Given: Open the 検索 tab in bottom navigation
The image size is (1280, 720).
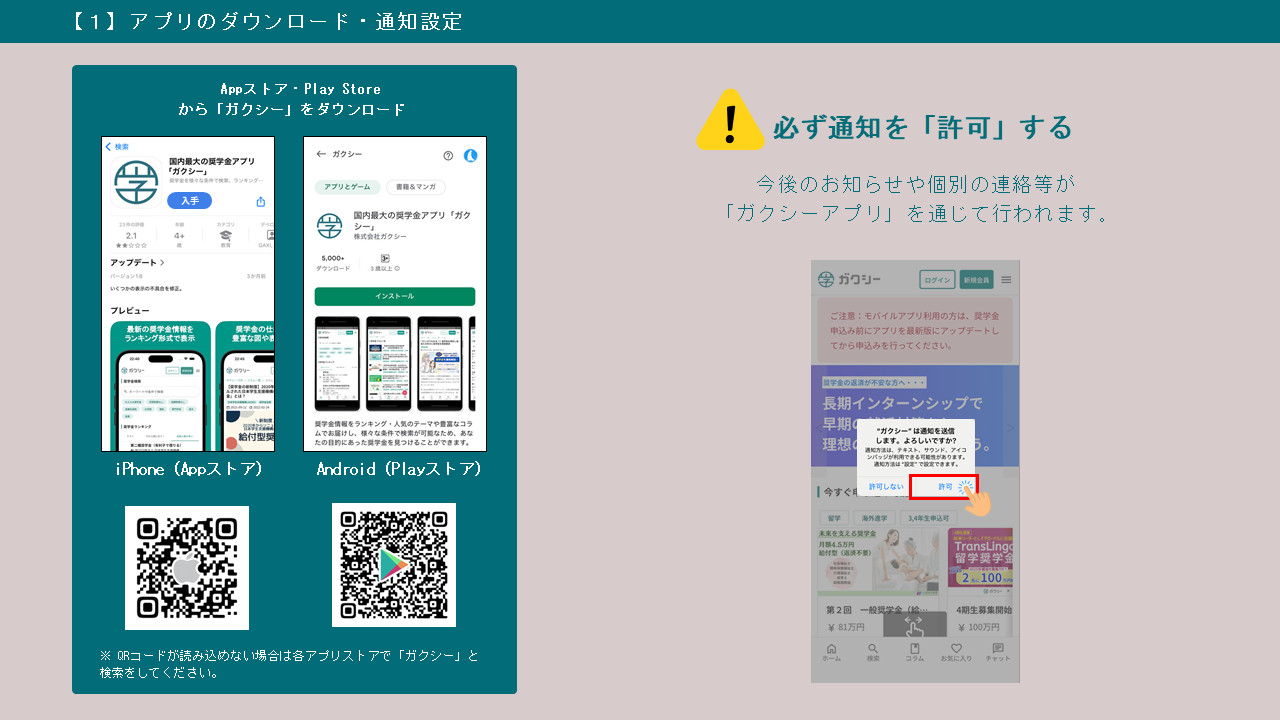Looking at the screenshot, I should (873, 653).
